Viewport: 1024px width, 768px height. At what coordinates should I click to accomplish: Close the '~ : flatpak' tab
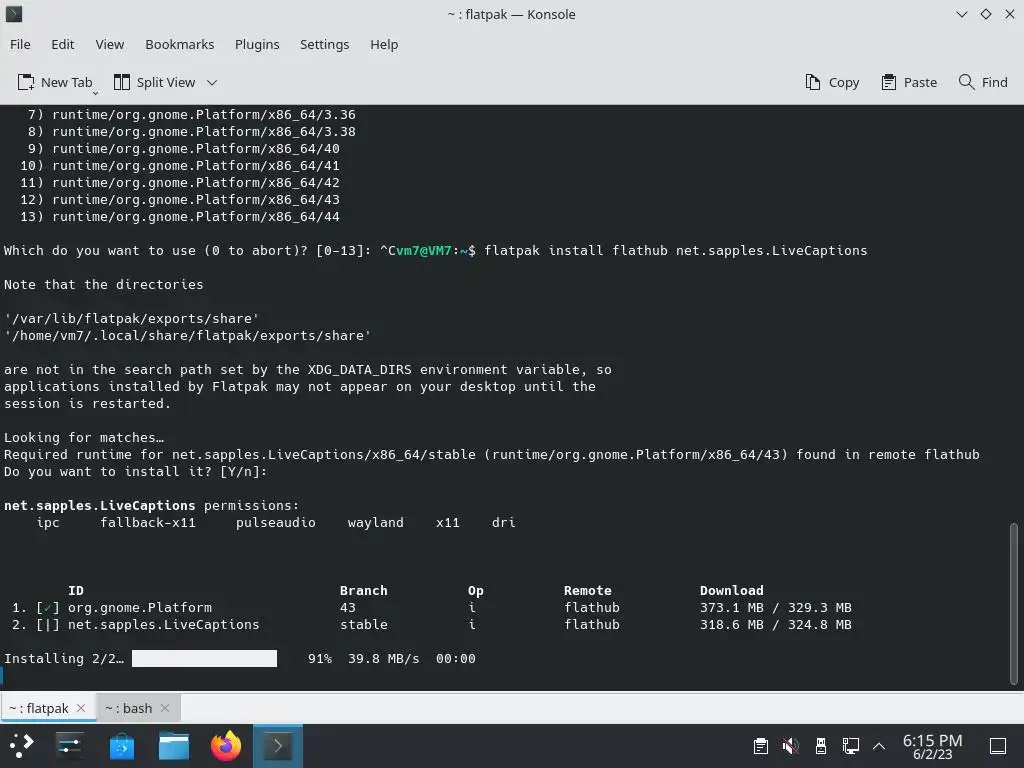pos(81,708)
